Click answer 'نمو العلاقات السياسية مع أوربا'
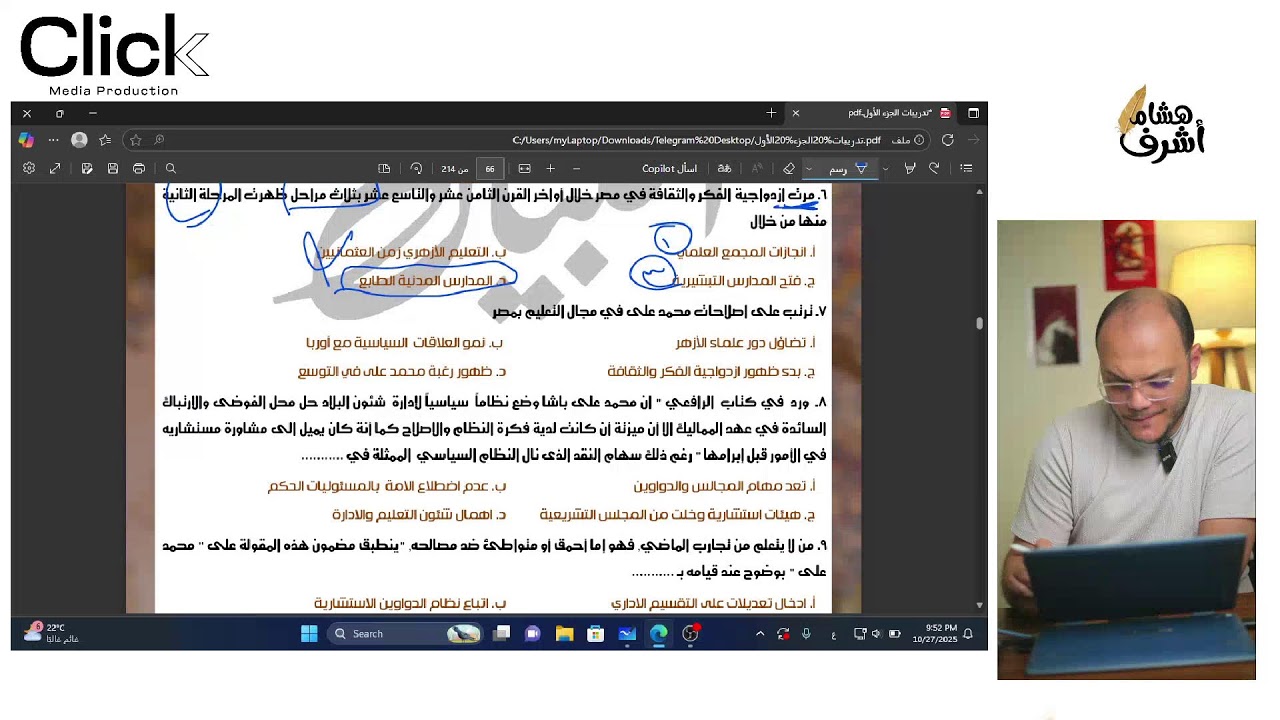The width and height of the screenshot is (1280, 720). click(x=397, y=343)
